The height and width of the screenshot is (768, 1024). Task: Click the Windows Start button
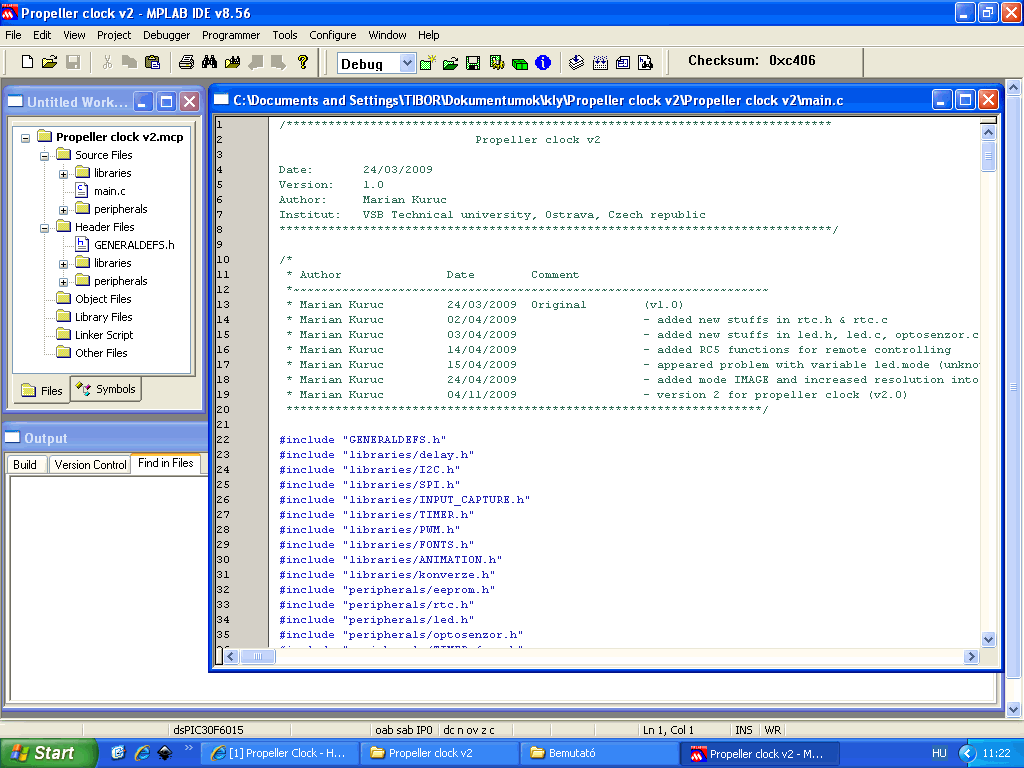(x=47, y=753)
